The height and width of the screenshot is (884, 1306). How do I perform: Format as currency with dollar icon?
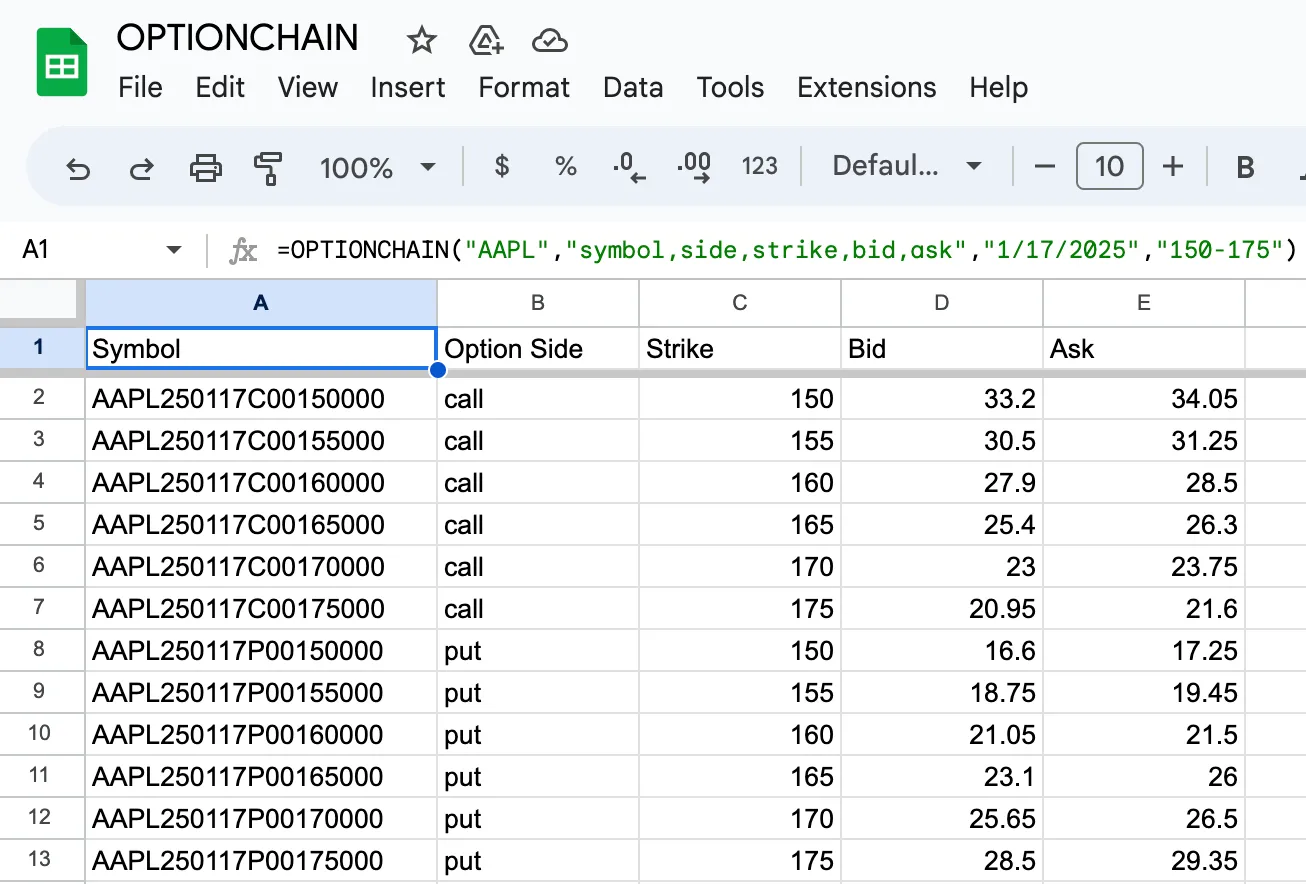click(502, 166)
